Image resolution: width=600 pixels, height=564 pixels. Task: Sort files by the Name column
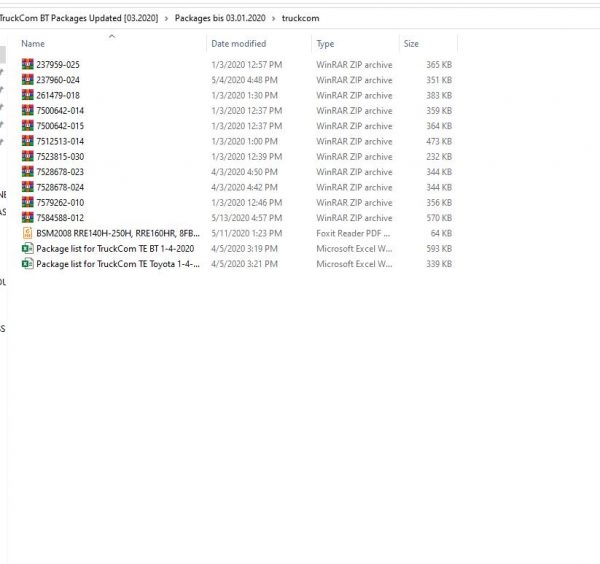click(x=33, y=44)
